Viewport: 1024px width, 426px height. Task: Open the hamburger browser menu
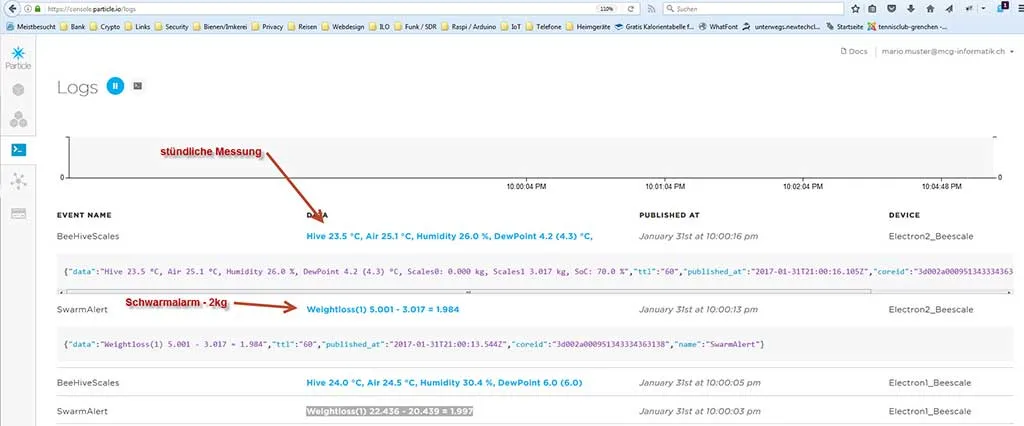(1020, 9)
